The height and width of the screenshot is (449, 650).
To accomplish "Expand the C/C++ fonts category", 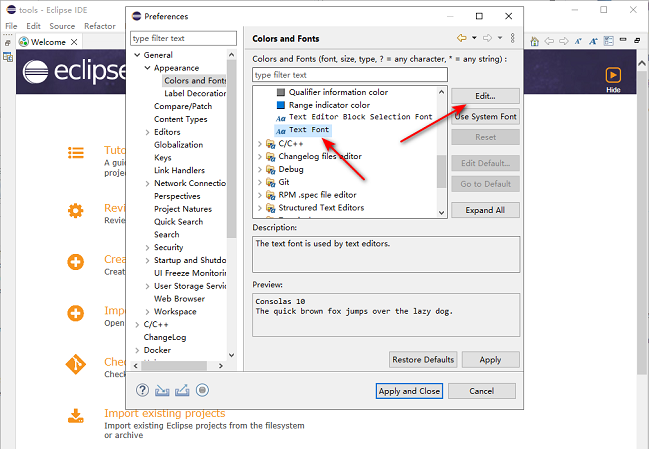I will click(260, 144).
